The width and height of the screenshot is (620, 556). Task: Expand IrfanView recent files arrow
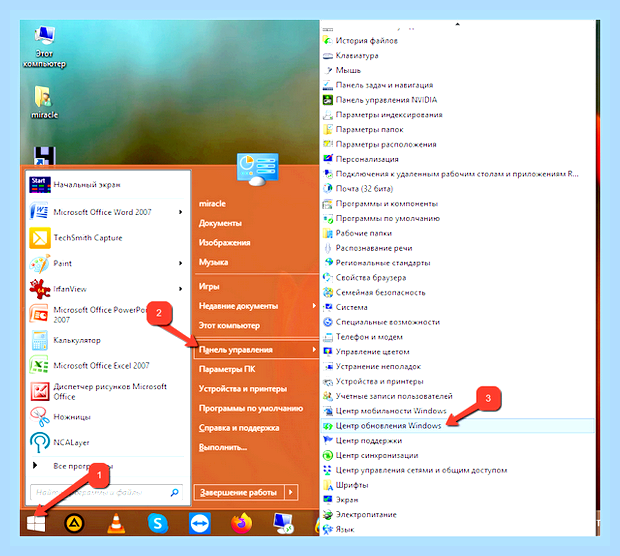coord(180,289)
